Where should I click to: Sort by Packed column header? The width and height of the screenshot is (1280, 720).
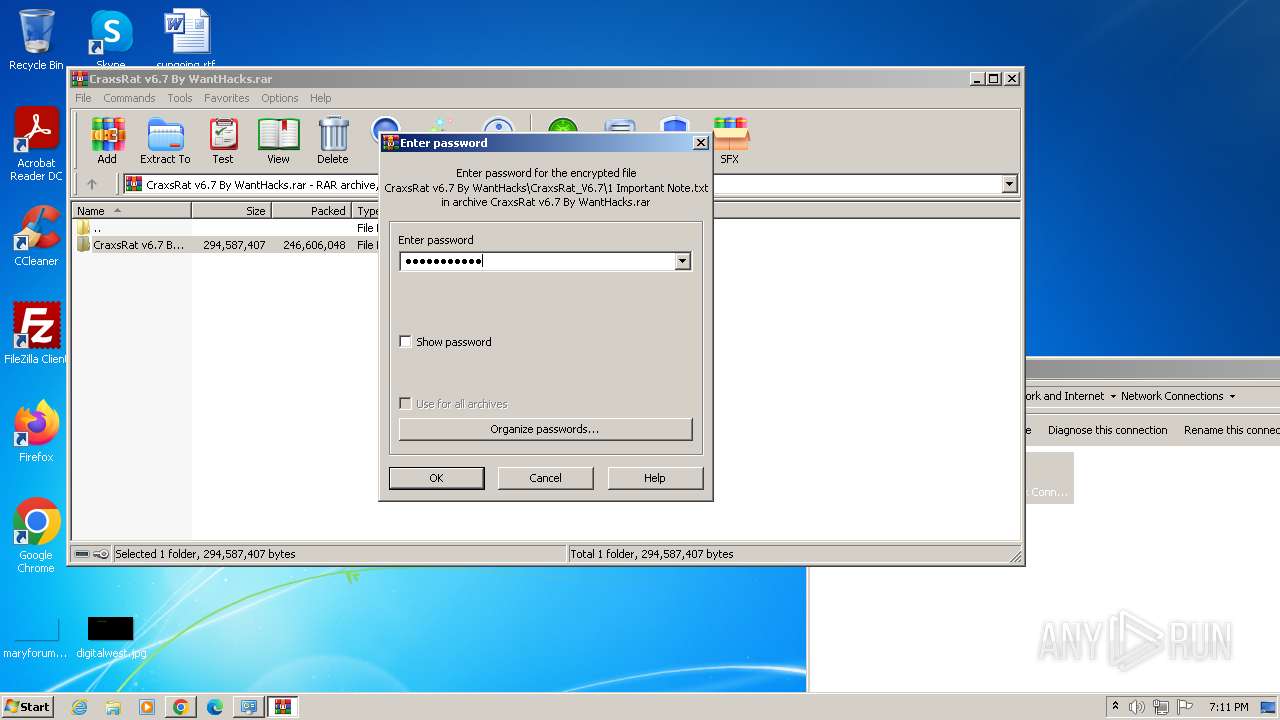point(311,211)
